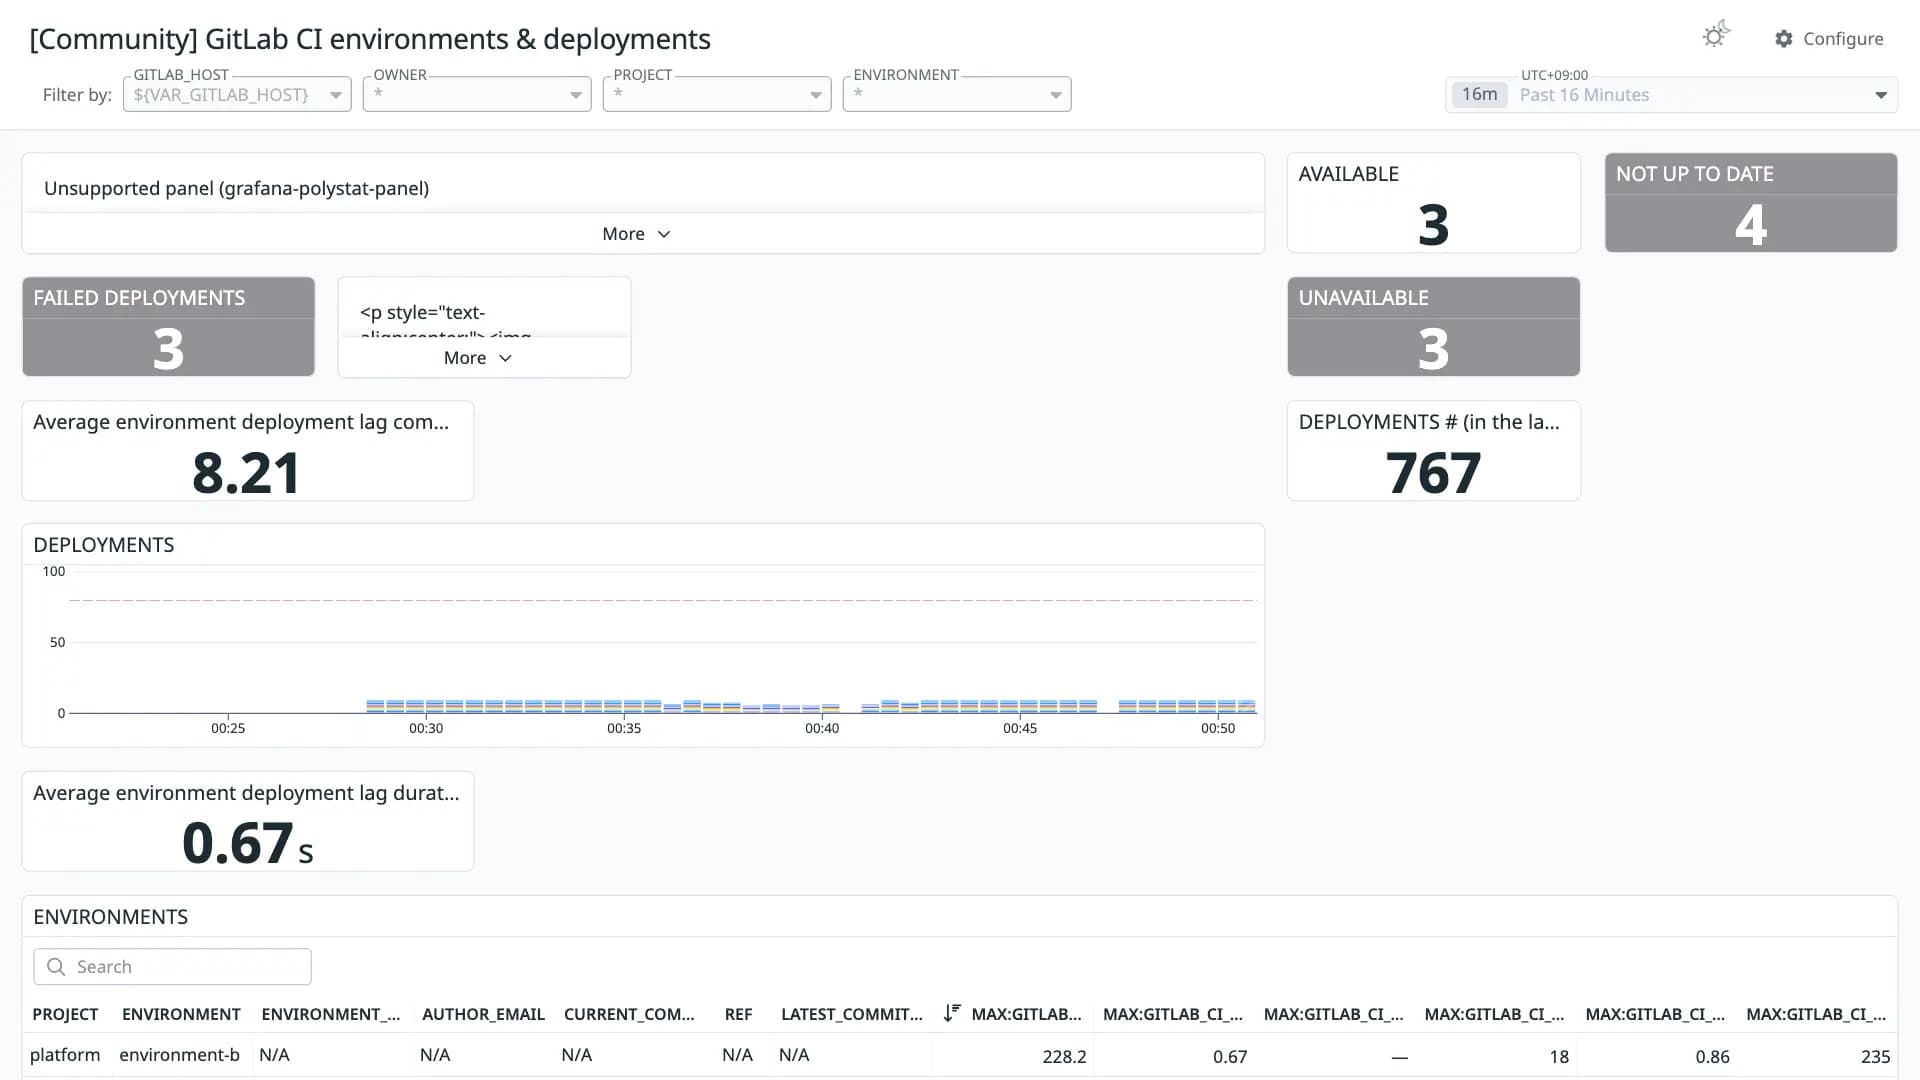
Task: Click the lag duration value 0.67 s
Action: 247,843
